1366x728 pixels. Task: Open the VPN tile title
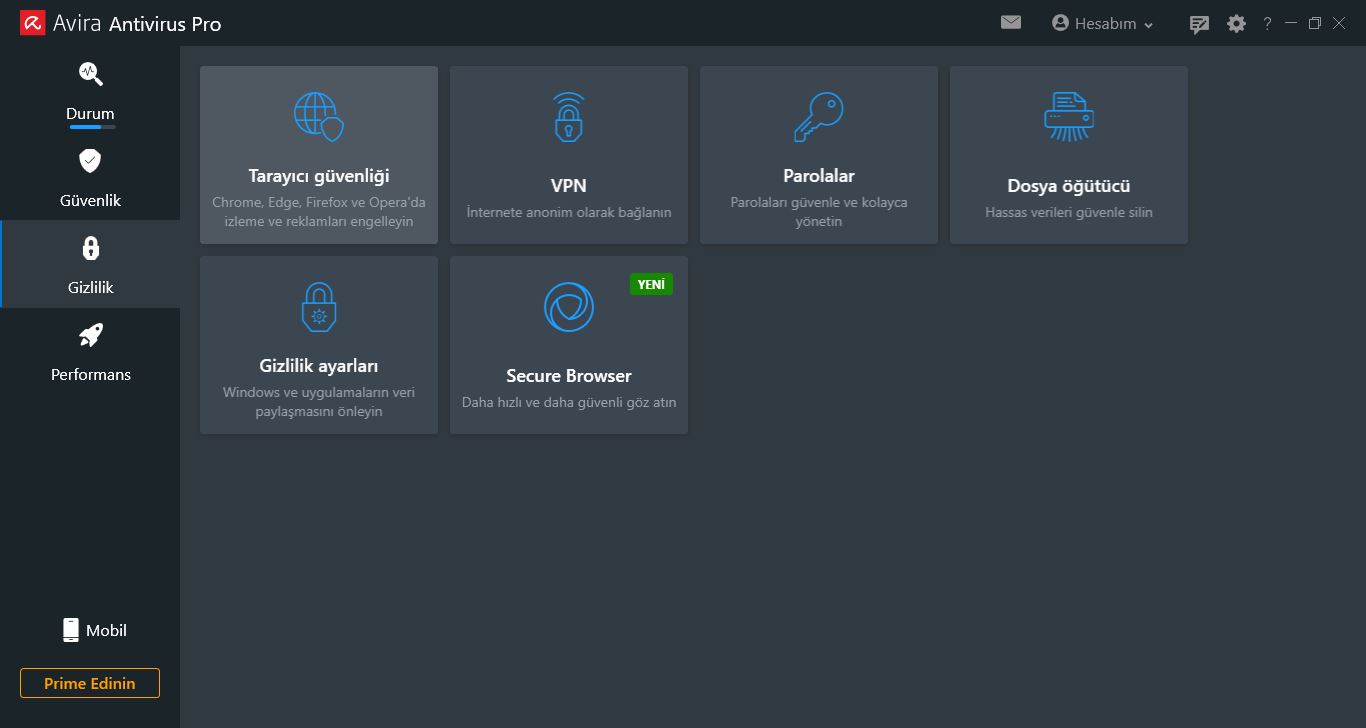pyautogui.click(x=569, y=186)
